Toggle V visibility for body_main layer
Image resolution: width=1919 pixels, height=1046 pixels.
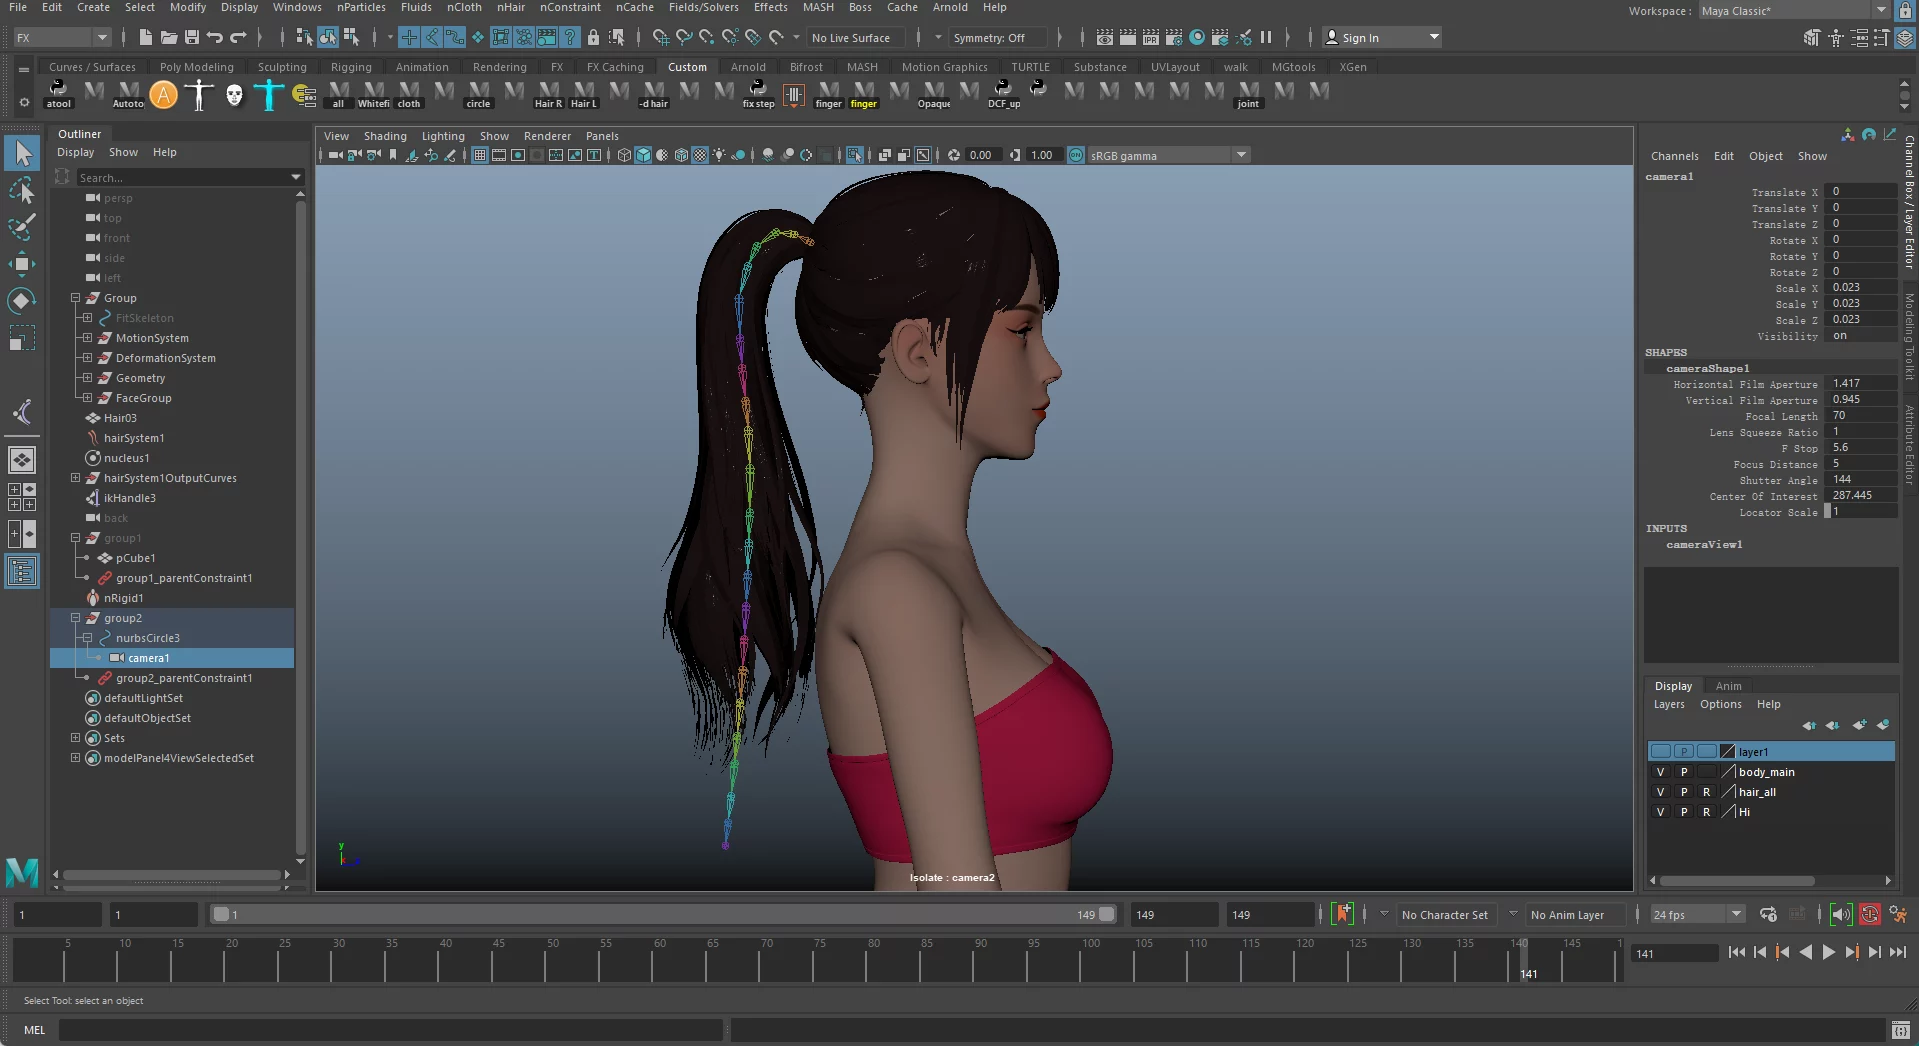tap(1661, 772)
